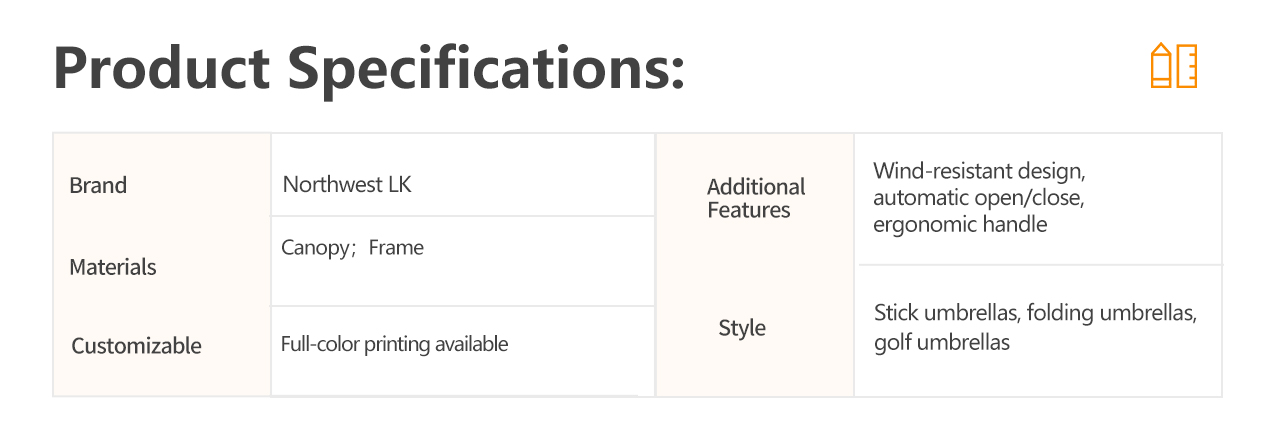This screenshot has width=1276, height=432.
Task: Click Full-color printing available text
Action: pyautogui.click(x=394, y=345)
